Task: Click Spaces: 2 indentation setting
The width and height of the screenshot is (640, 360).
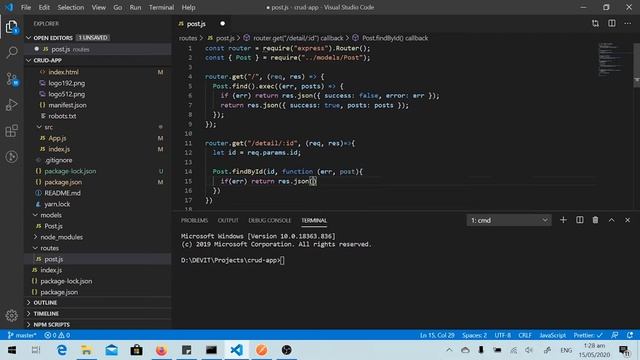Action: [474, 335]
